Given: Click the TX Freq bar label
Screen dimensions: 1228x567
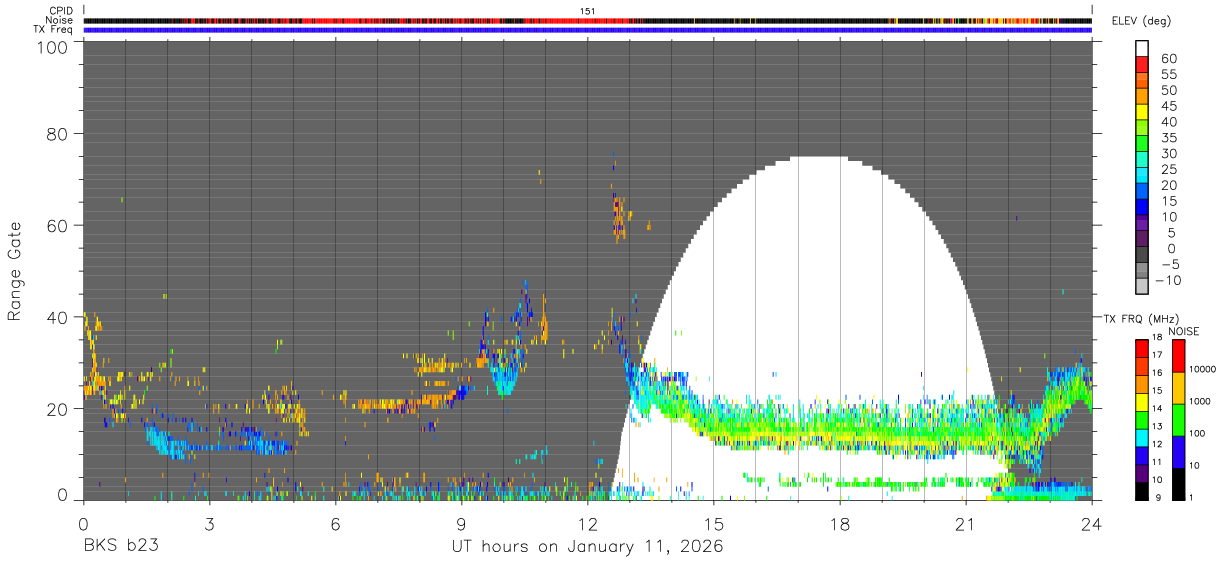Looking at the screenshot, I should point(54,30).
